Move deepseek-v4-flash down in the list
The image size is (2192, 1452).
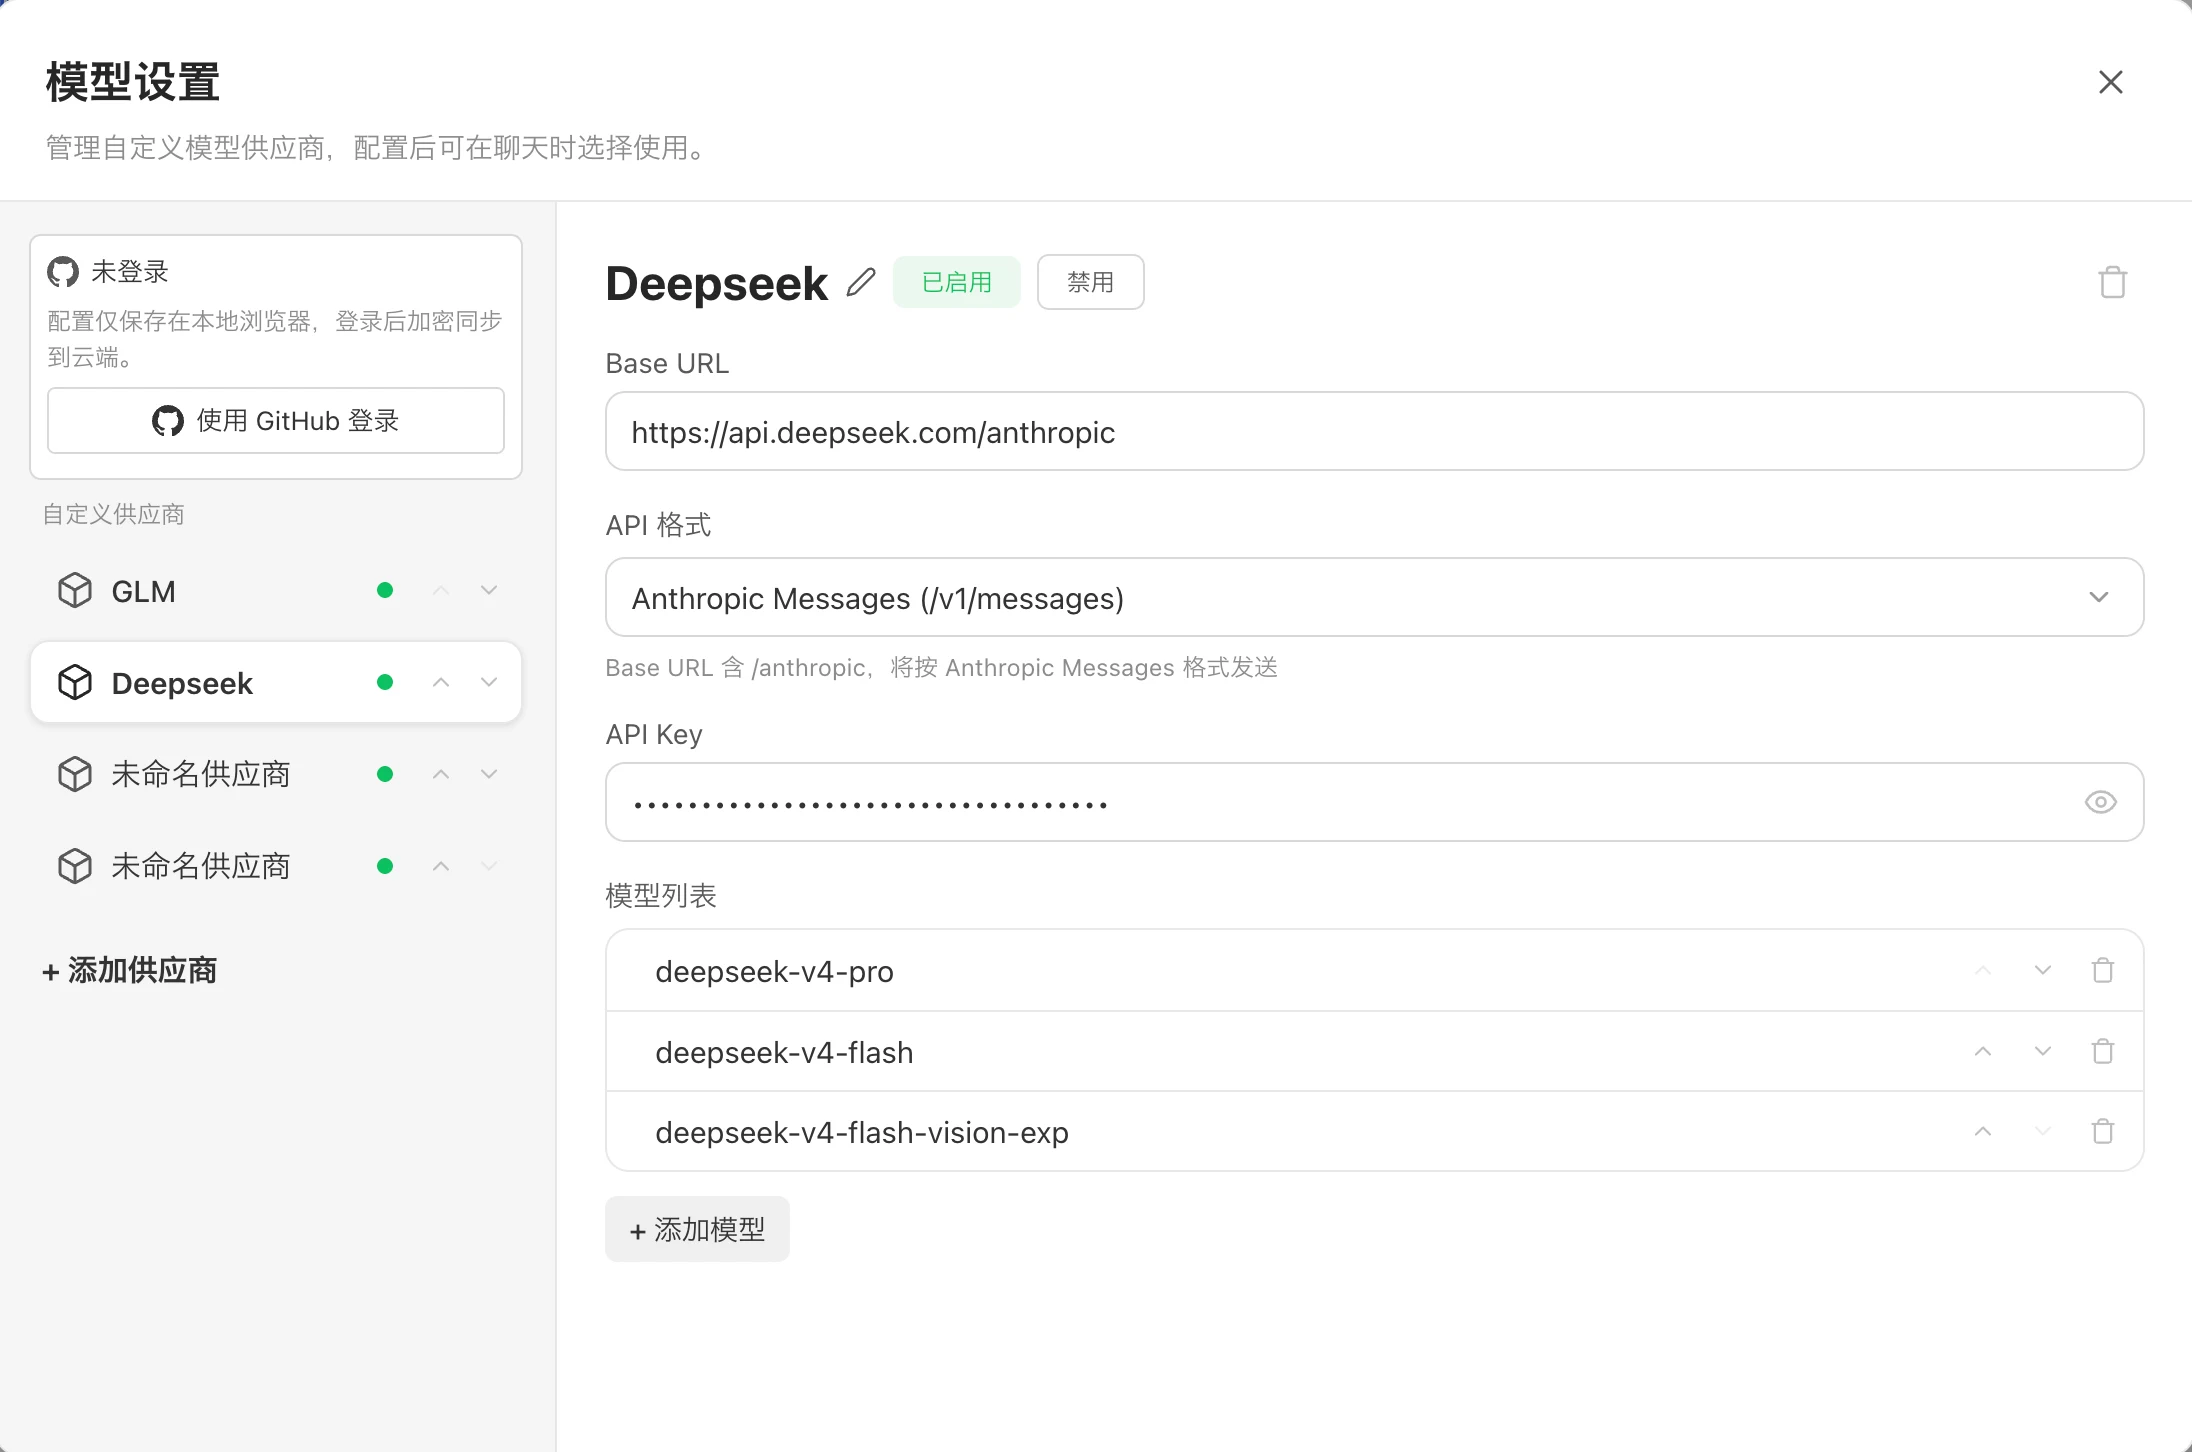point(2043,1051)
